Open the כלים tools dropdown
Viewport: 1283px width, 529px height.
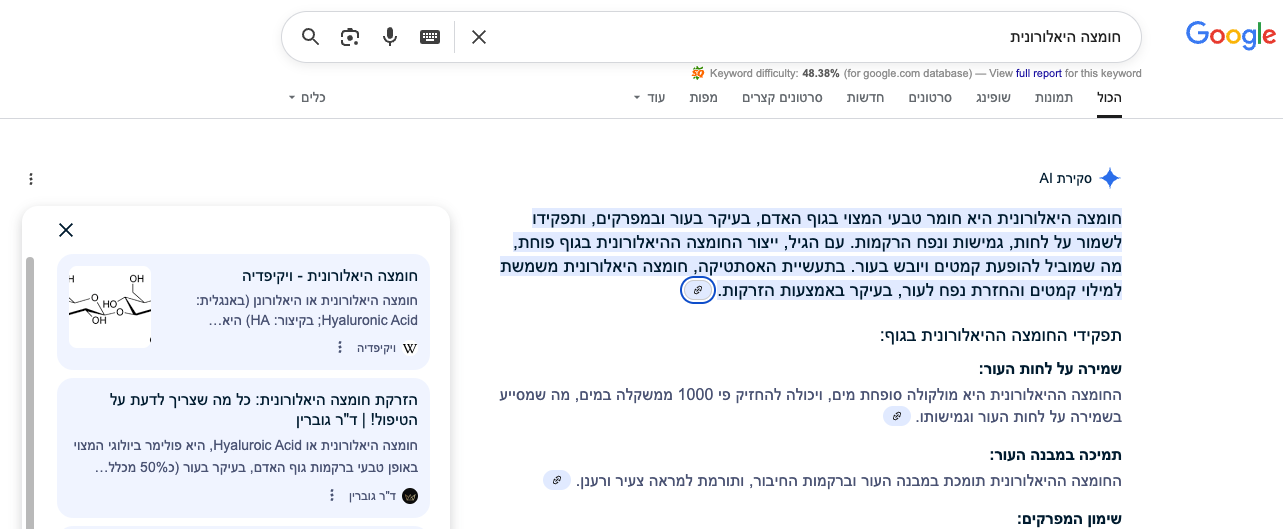tap(307, 97)
